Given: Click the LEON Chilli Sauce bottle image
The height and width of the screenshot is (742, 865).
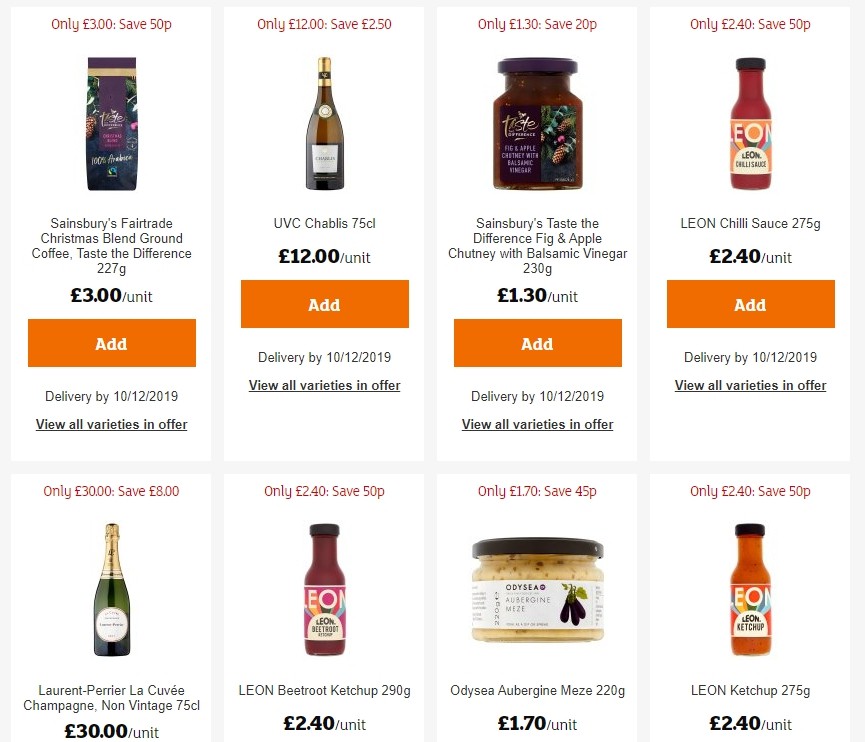Looking at the screenshot, I should coord(750,124).
